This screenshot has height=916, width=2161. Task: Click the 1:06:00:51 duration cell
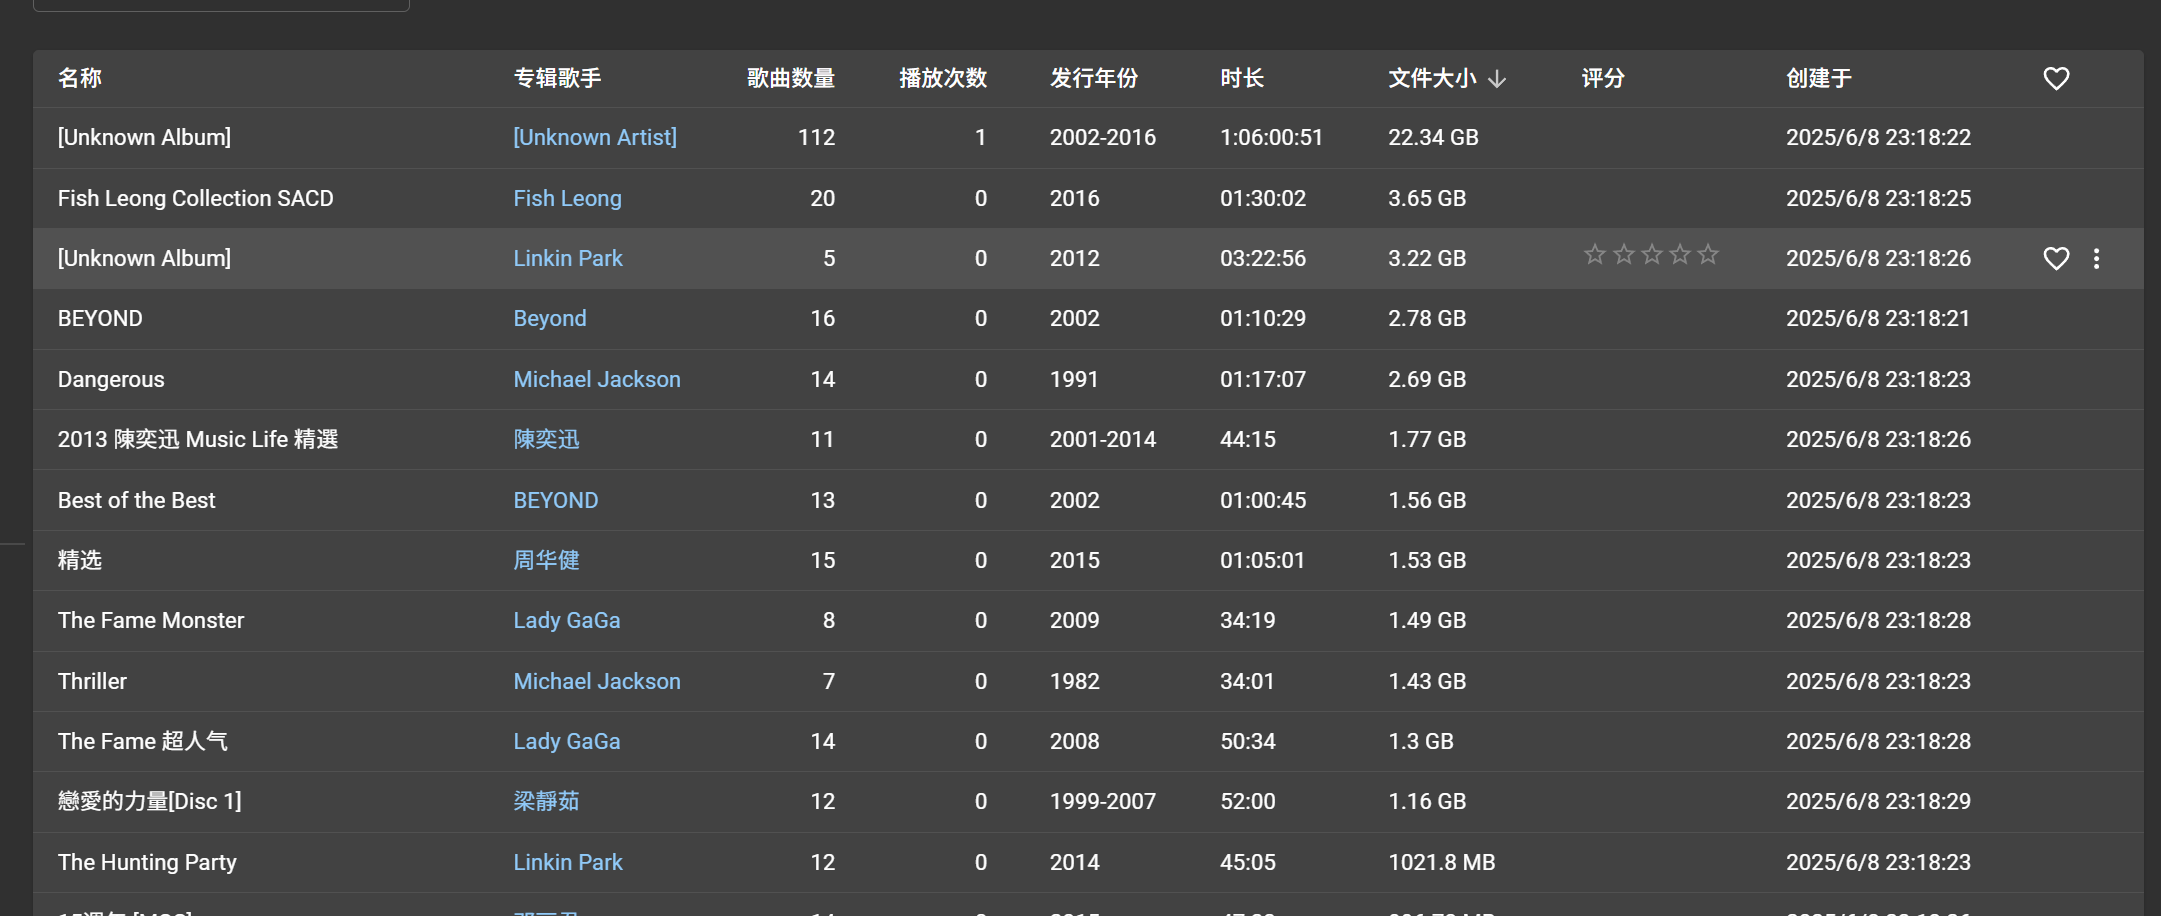(1271, 137)
